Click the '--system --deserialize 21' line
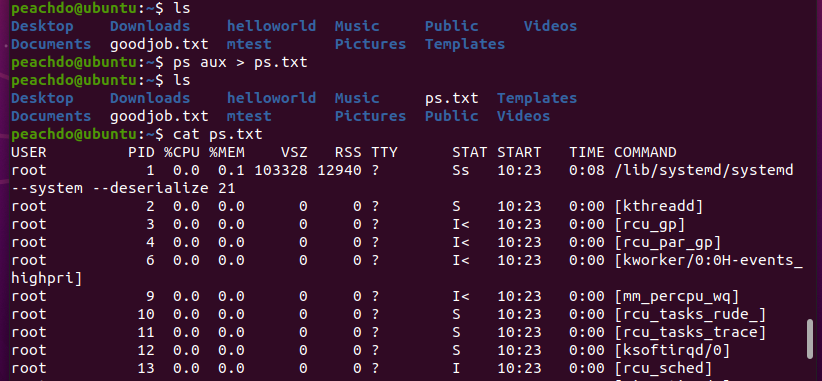The height and width of the screenshot is (381, 822). [123, 189]
